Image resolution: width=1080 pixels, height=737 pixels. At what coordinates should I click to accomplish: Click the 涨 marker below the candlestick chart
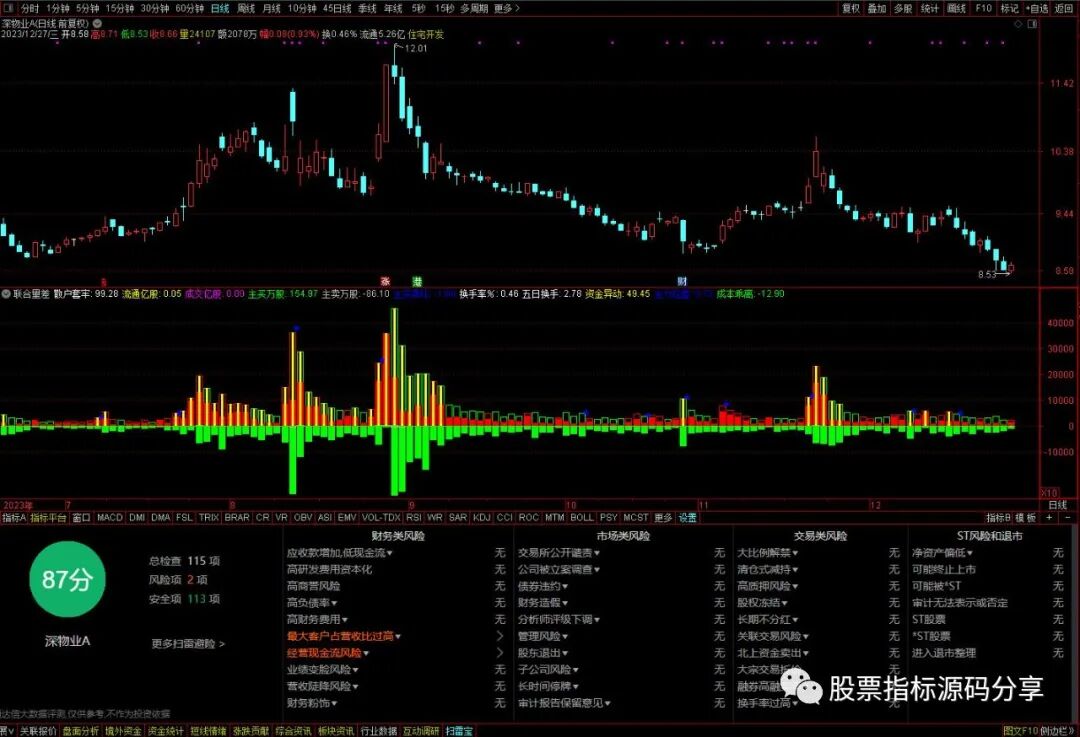(x=386, y=281)
